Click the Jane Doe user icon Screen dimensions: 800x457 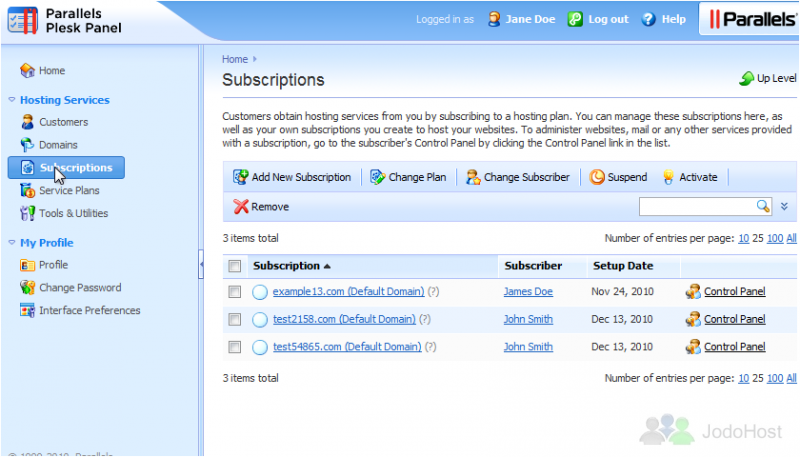tap(494, 19)
